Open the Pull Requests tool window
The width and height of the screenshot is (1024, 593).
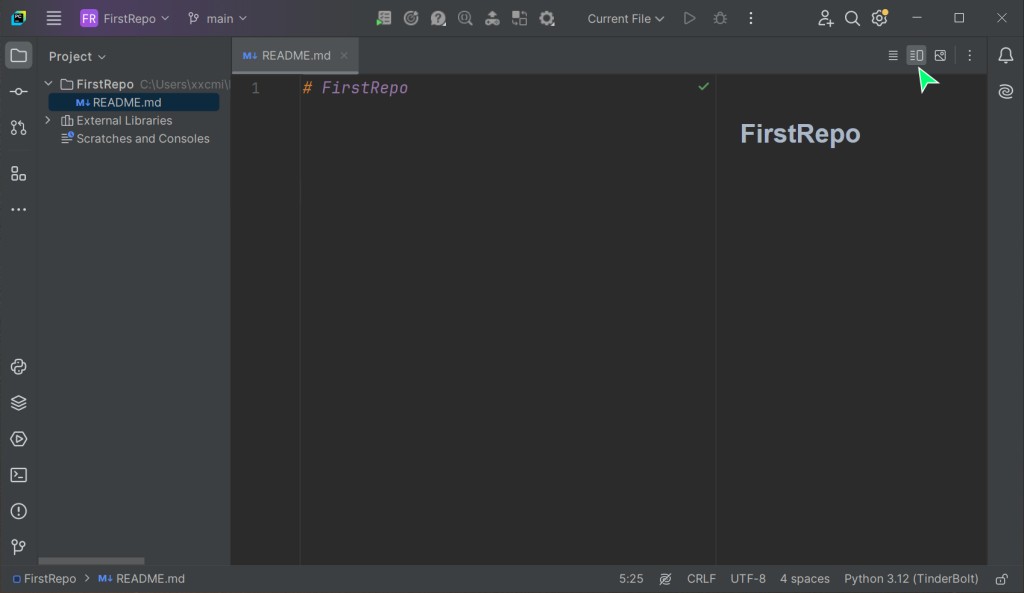coord(18,128)
